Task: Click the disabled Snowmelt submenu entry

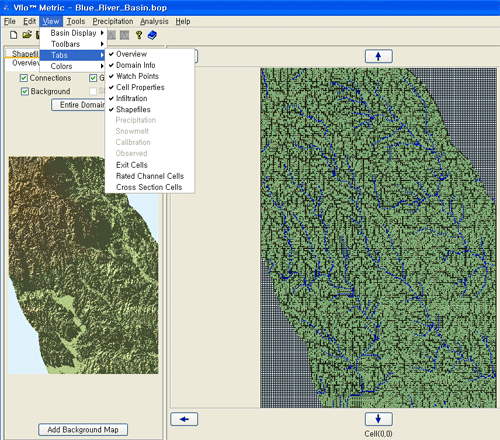Action: tap(150, 131)
